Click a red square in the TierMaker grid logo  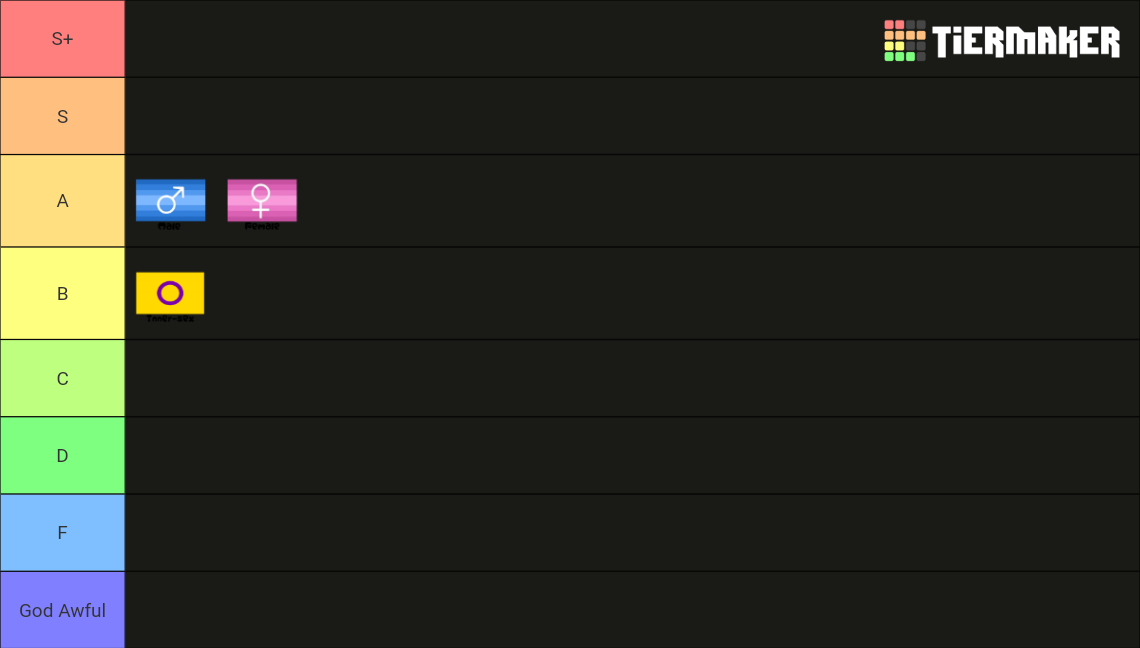point(888,22)
